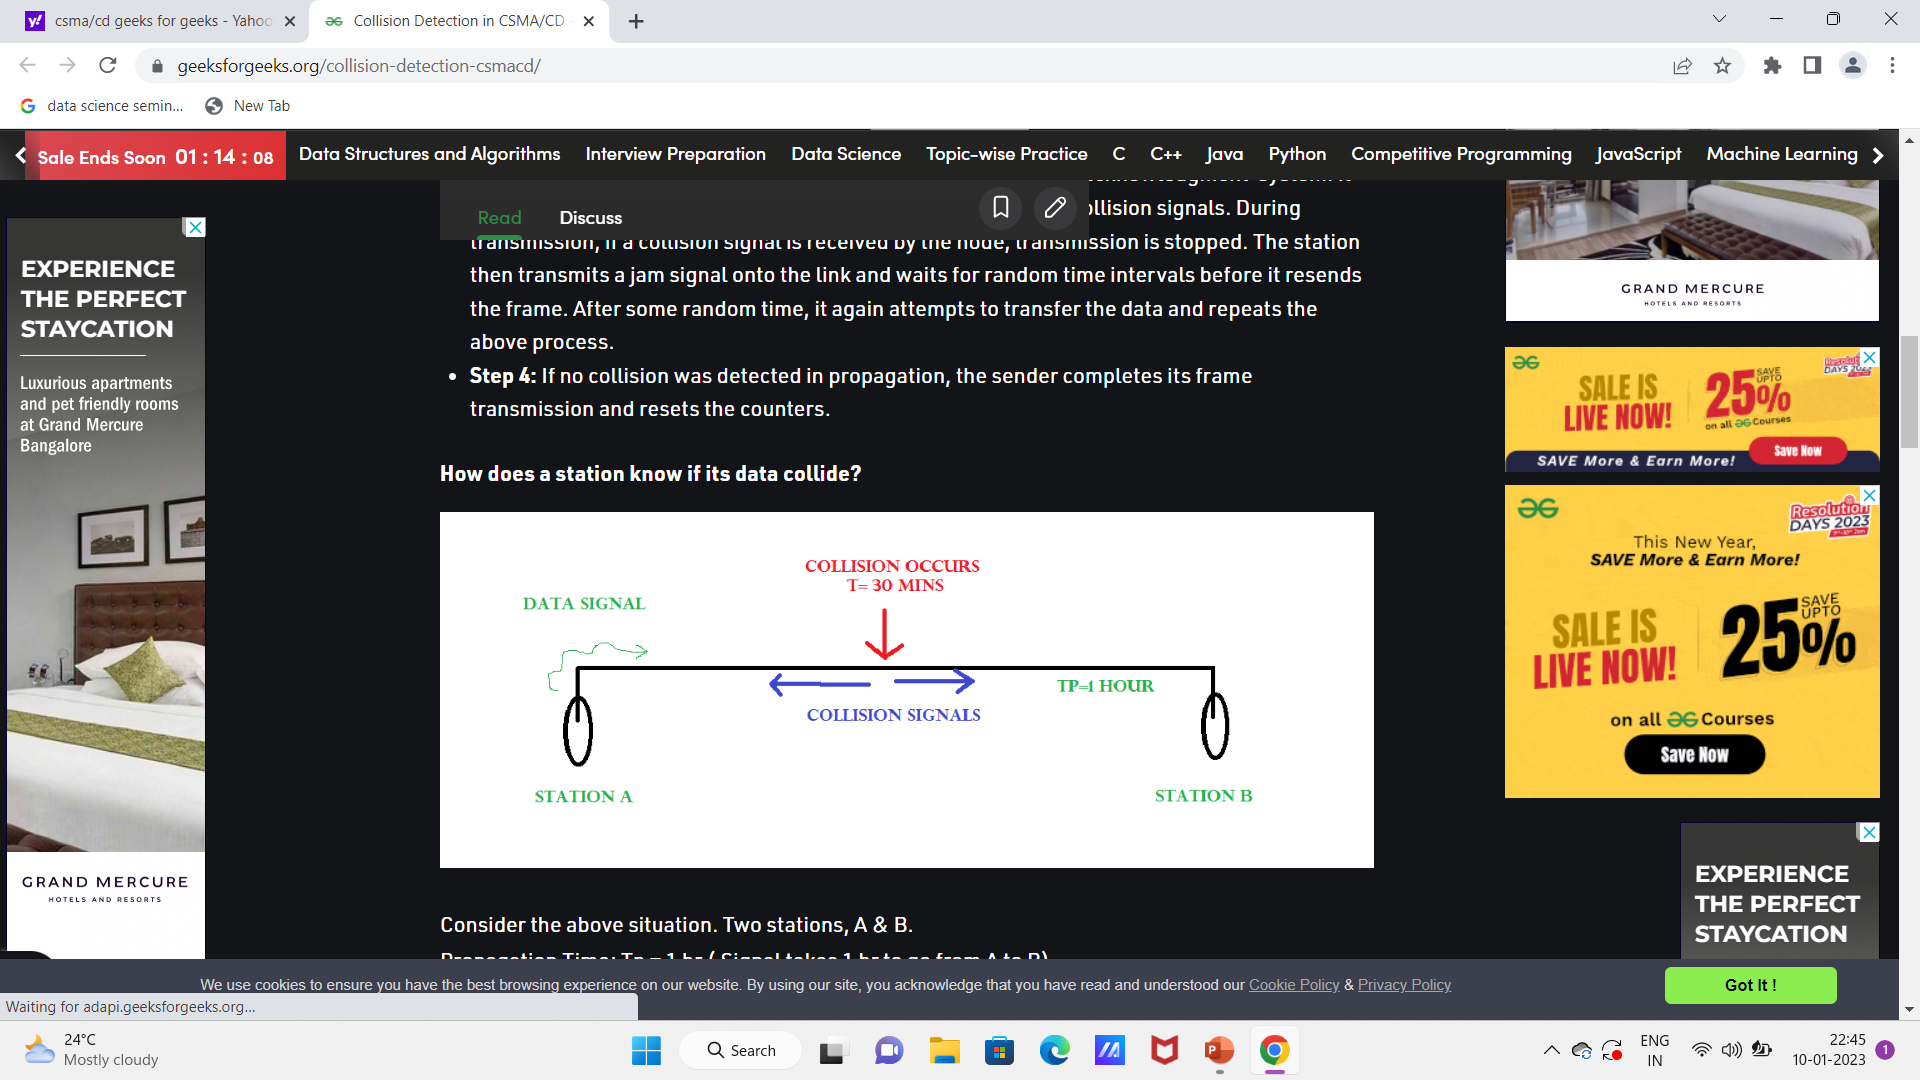Click the collision diagram image
1920x1080 pixels.
tap(906, 690)
